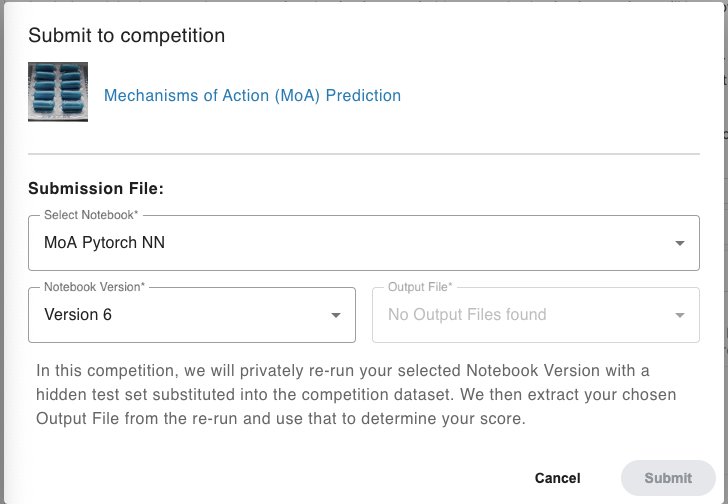This screenshot has width=728, height=504.
Task: Click the blue pills competition thumbnail
Action: tap(58, 92)
